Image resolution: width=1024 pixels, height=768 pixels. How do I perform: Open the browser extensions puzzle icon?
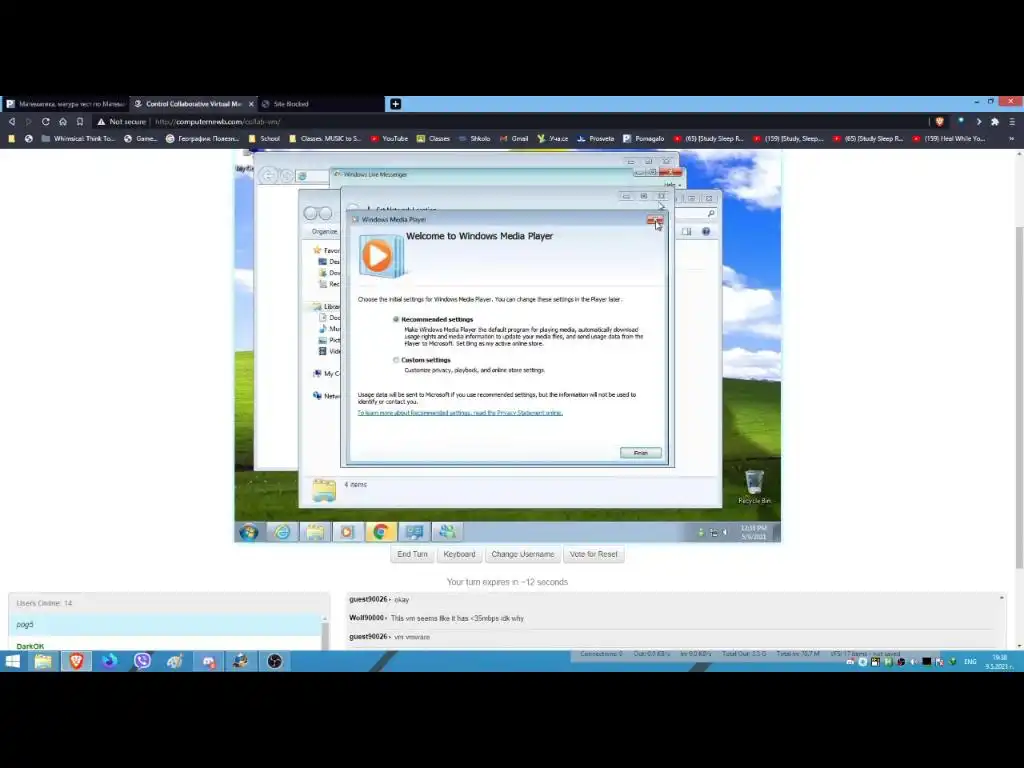[x=995, y=121]
